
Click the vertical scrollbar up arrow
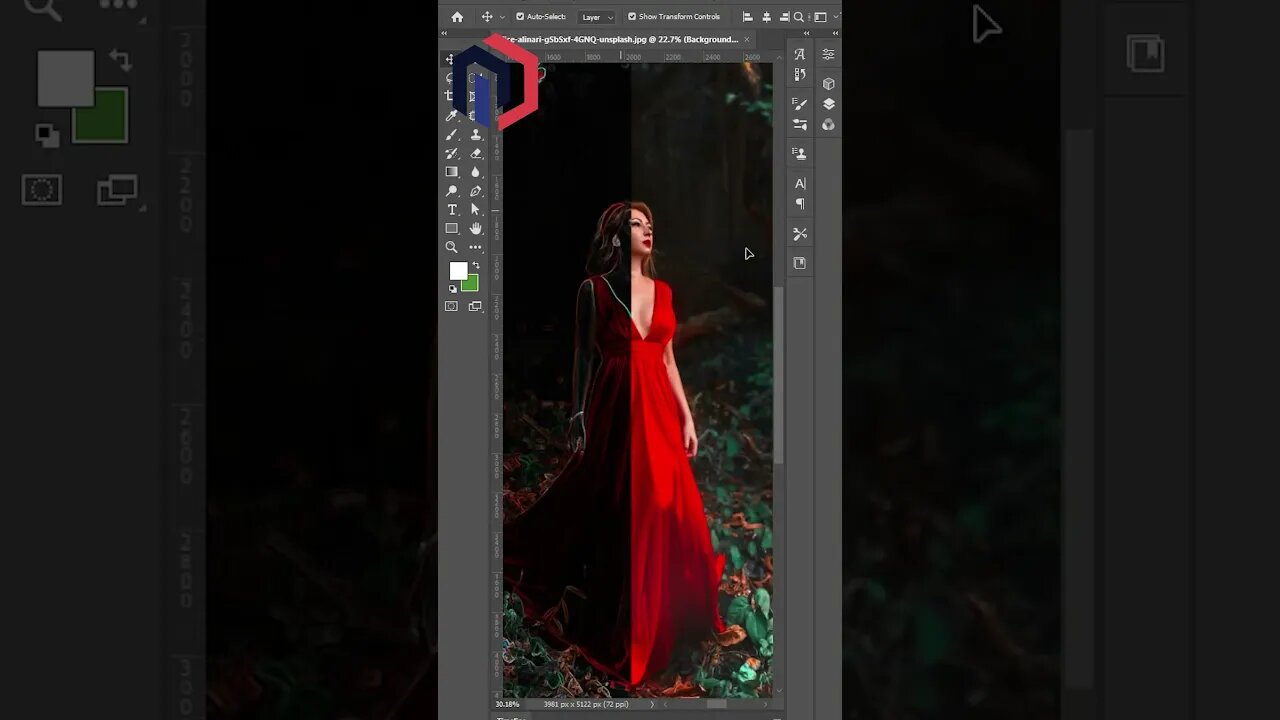pos(779,58)
